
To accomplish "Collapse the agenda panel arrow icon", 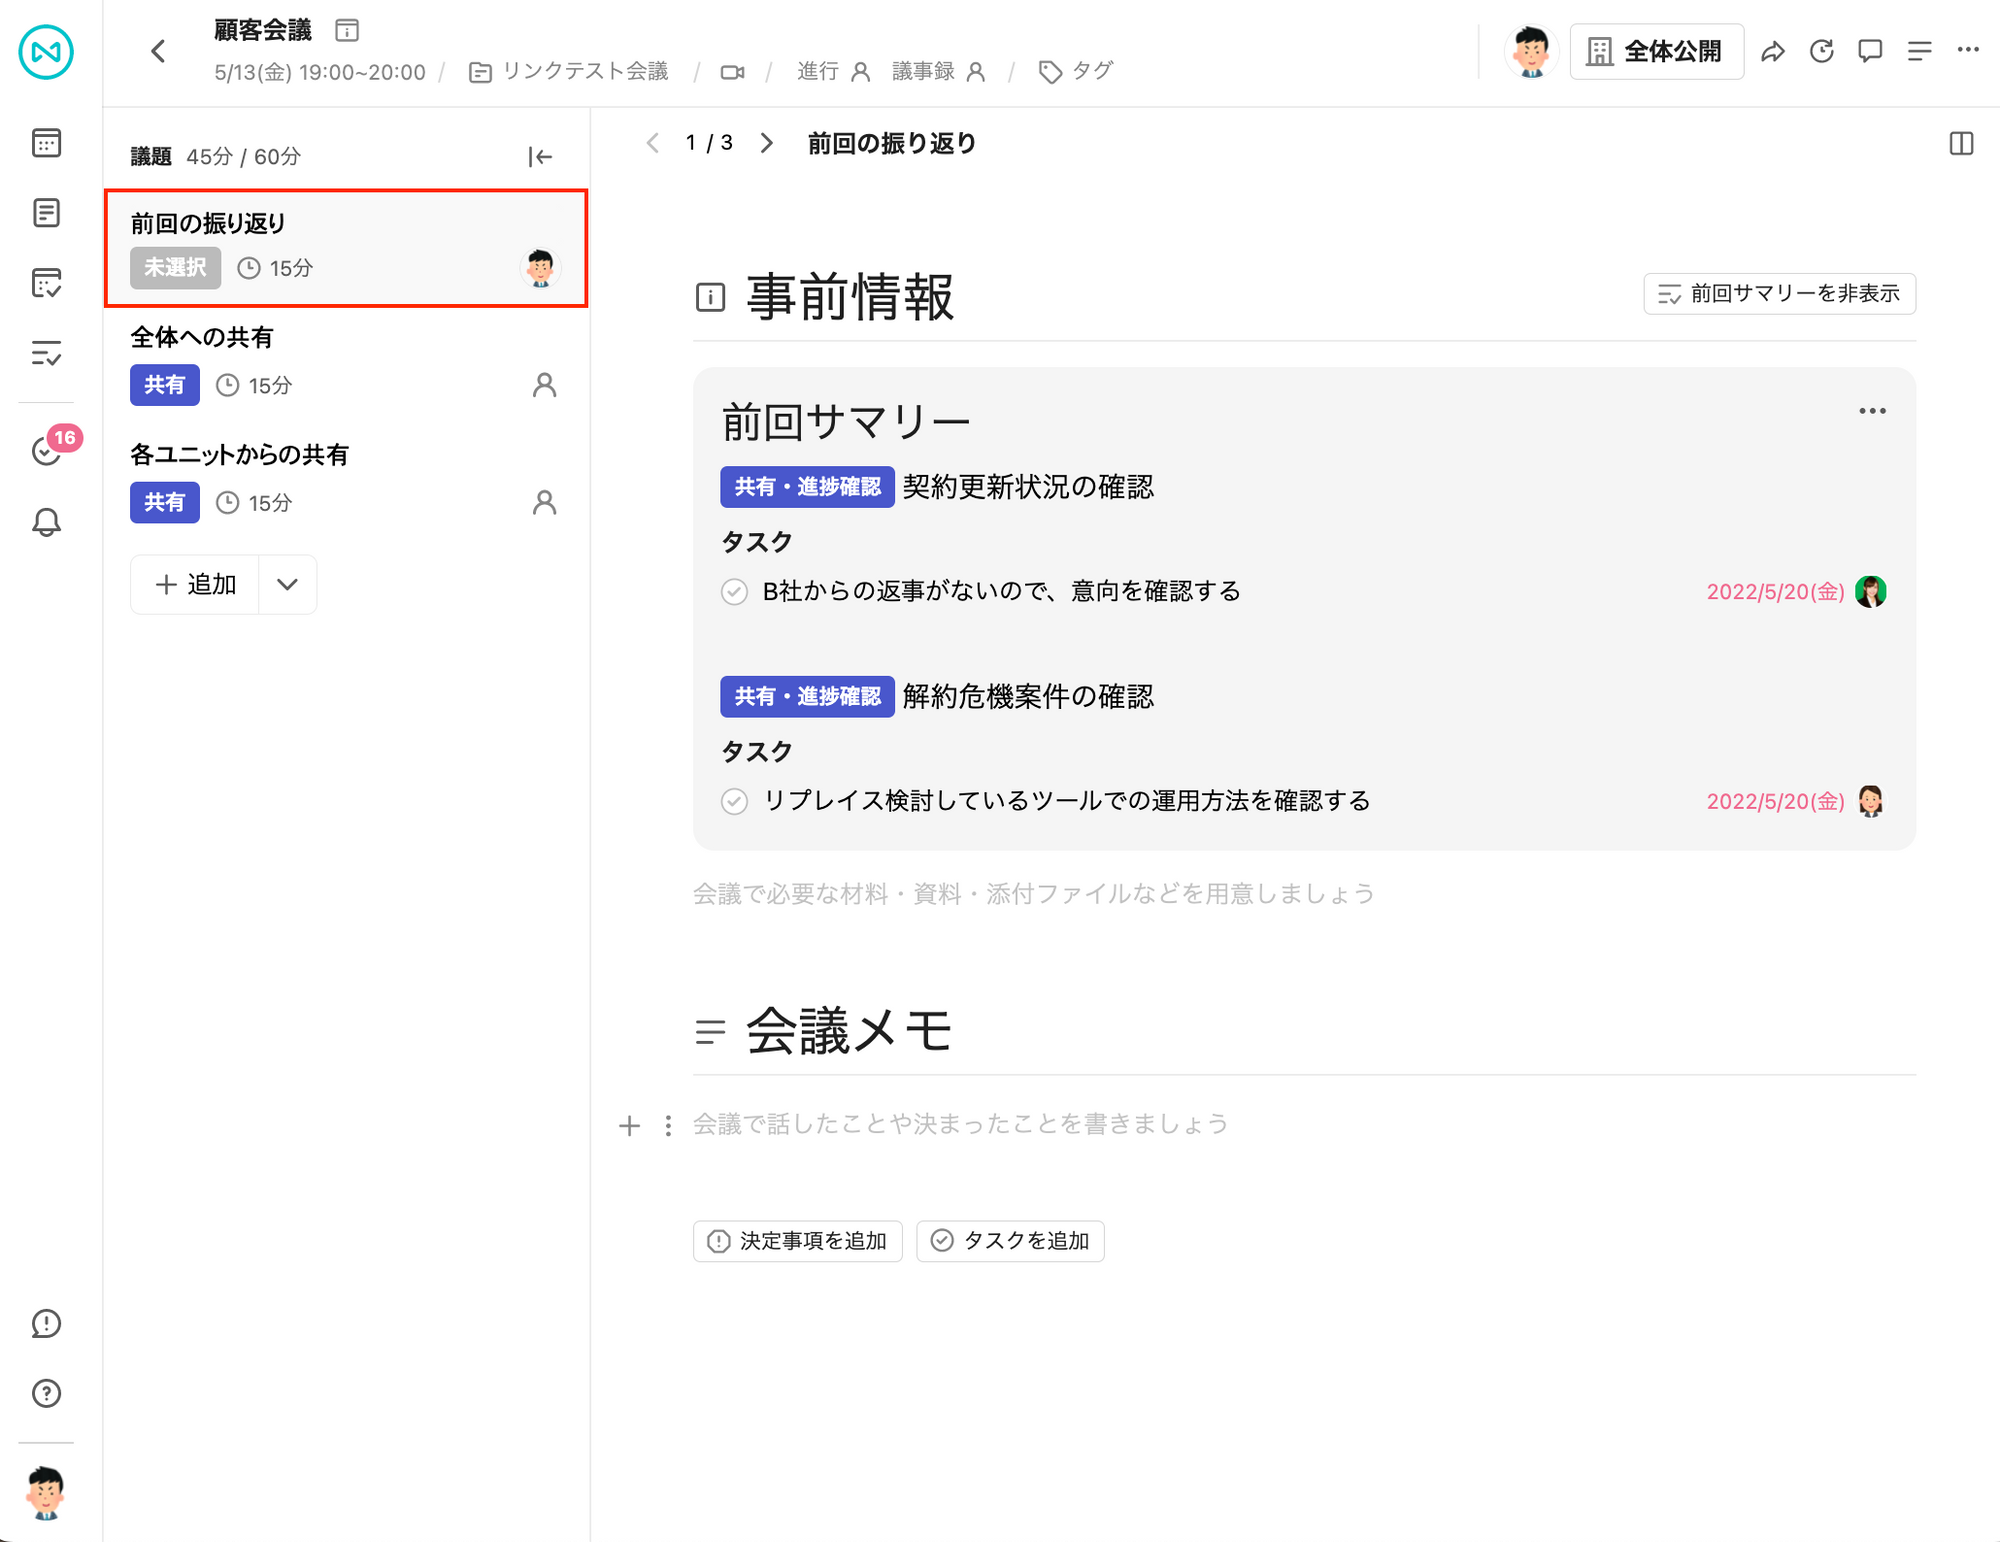I will click(x=540, y=156).
